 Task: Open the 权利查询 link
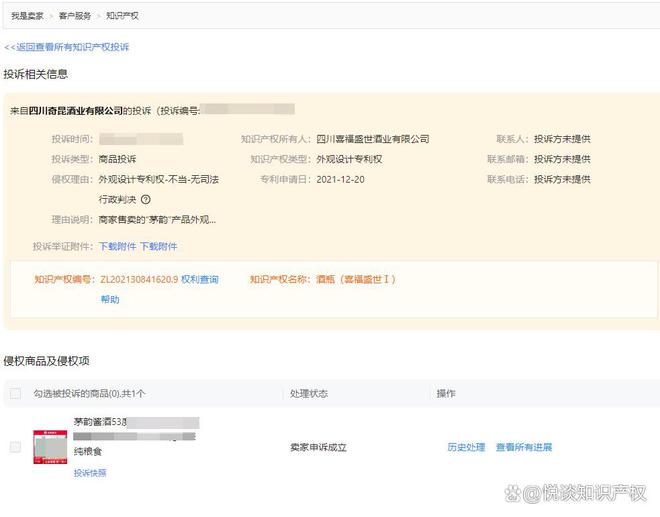tap(200, 279)
